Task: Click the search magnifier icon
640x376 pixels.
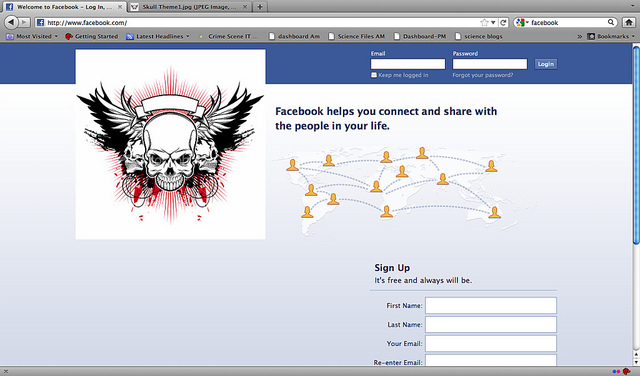Action: click(611, 22)
